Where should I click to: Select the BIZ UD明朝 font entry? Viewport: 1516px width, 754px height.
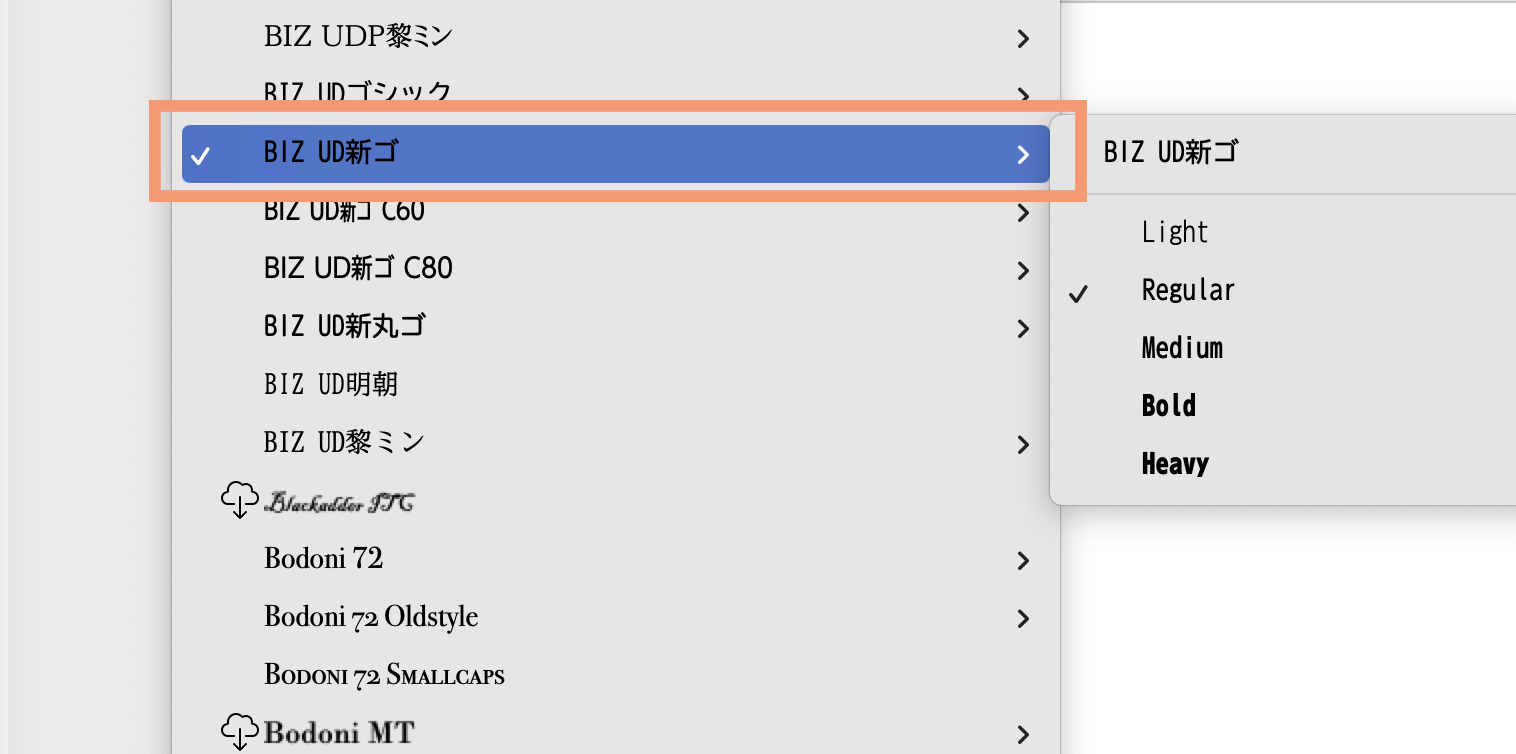point(331,384)
